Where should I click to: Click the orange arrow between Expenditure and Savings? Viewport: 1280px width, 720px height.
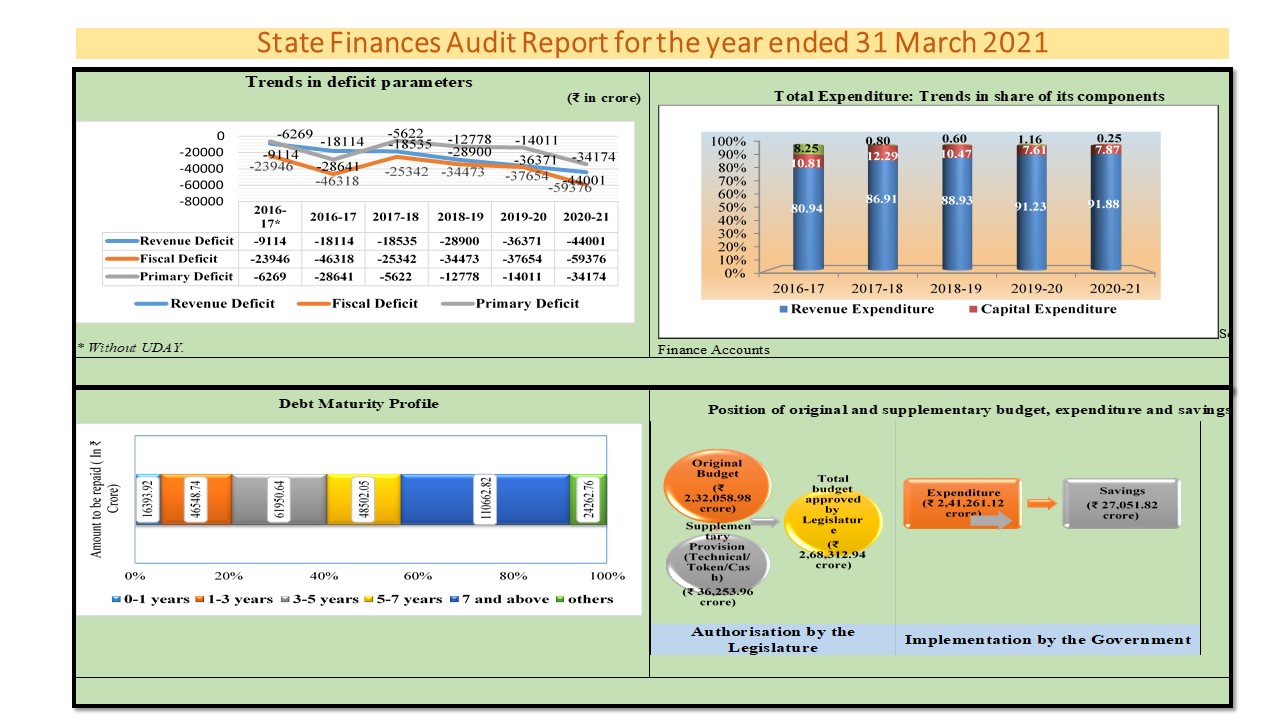tap(1042, 503)
